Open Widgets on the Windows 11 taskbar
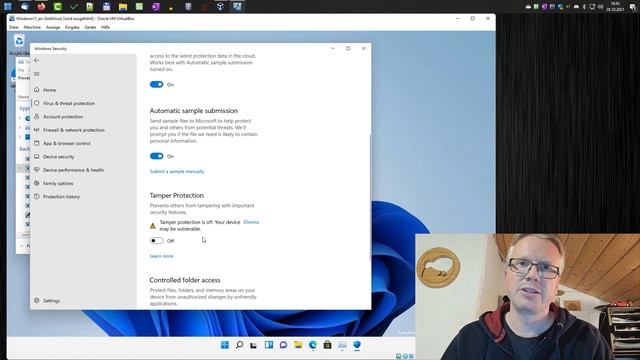Image resolution: width=640 pixels, height=360 pixels. (x=269, y=345)
